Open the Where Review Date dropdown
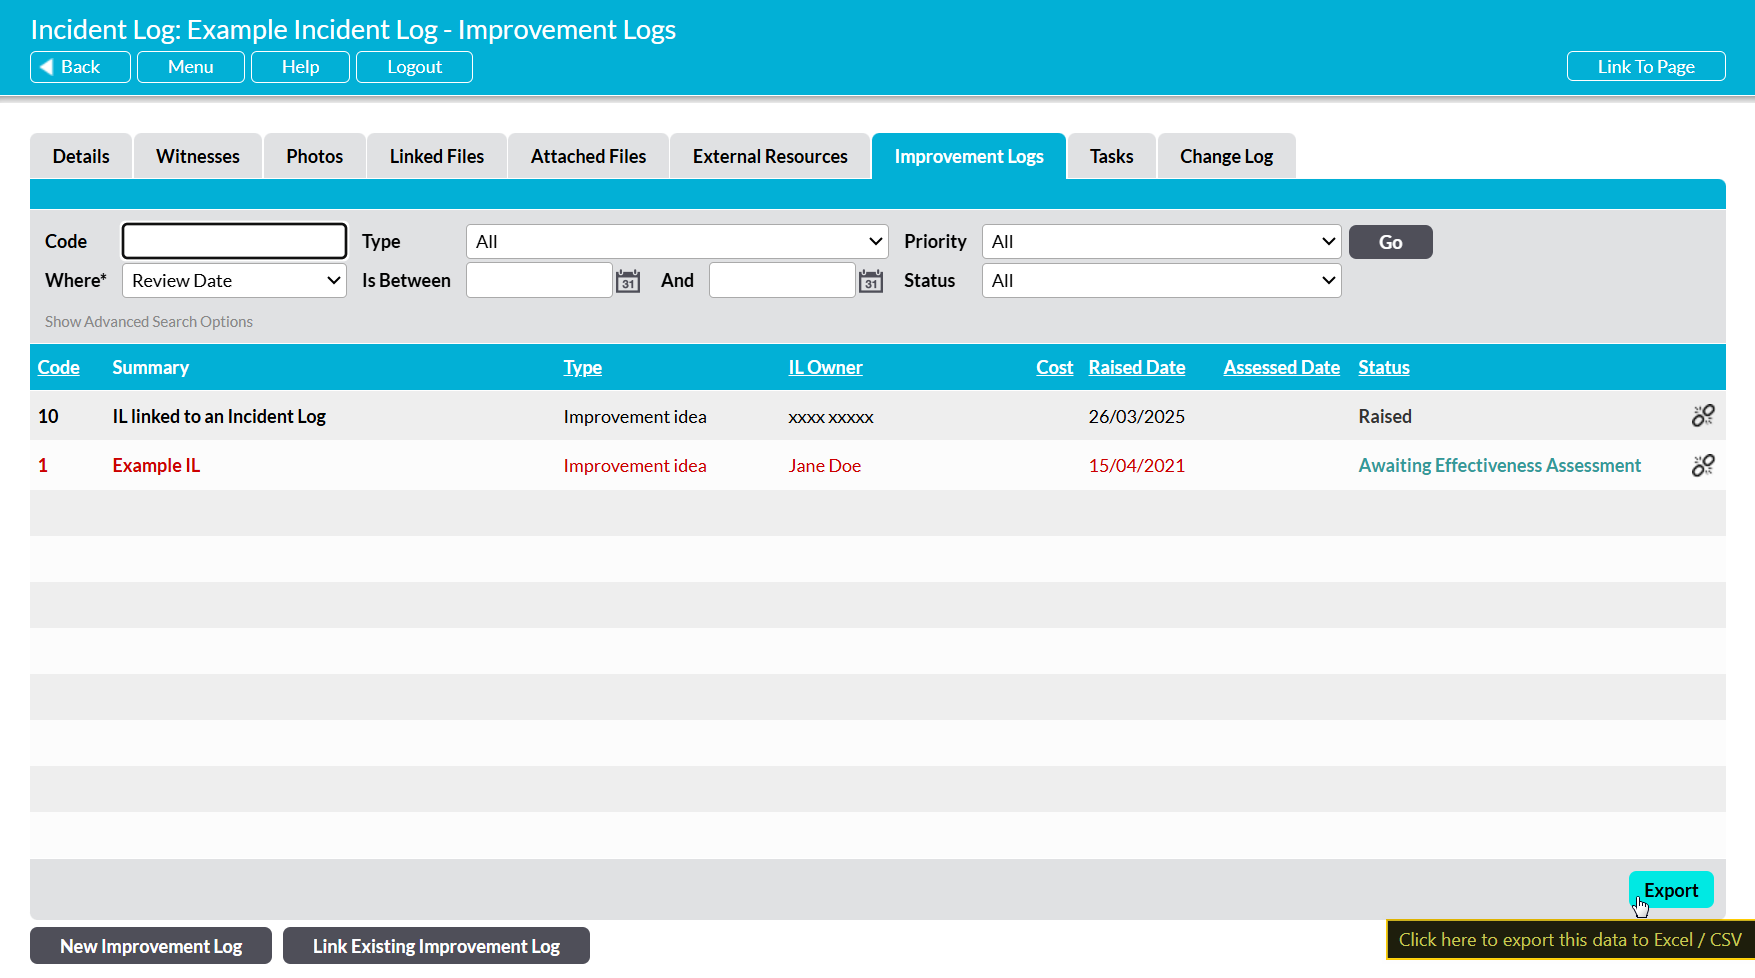The image size is (1755, 978). (234, 281)
